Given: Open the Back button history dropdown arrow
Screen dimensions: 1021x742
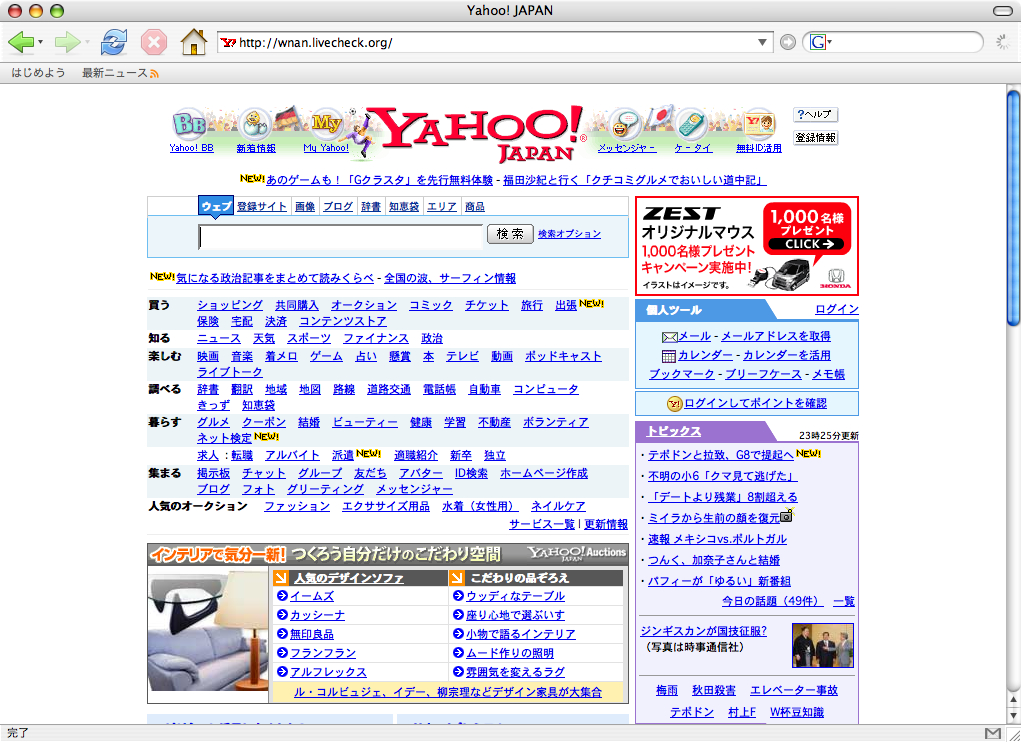Looking at the screenshot, I should (x=40, y=43).
